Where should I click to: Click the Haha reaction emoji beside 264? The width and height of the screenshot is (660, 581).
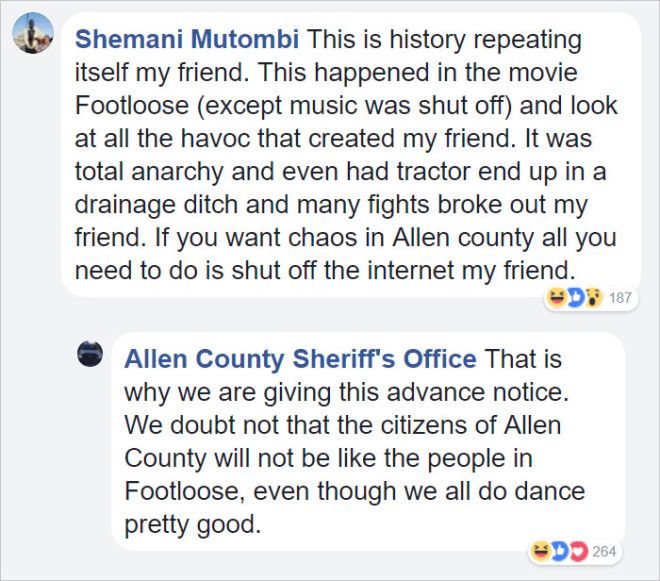click(x=540, y=551)
